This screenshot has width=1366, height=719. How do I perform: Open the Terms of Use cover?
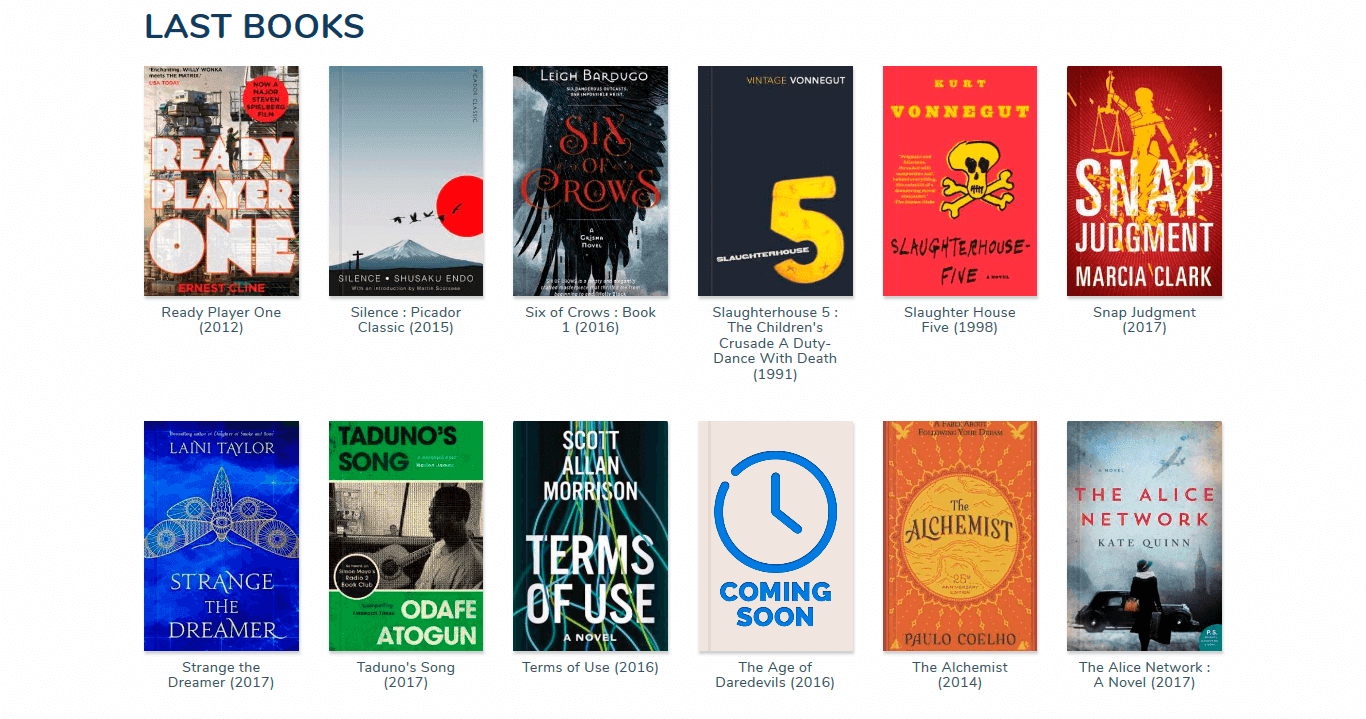(x=590, y=536)
